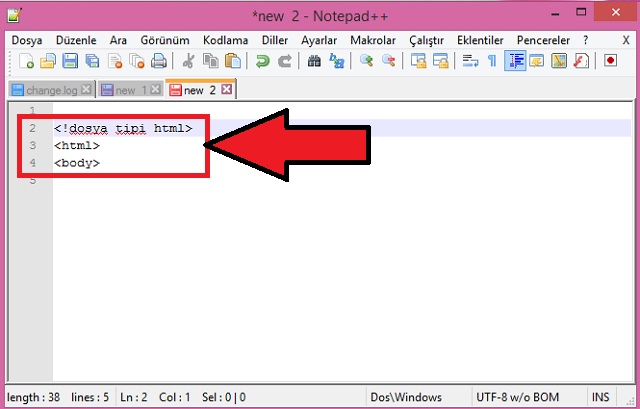Open the Dosya menu
The image size is (640, 409).
click(x=27, y=40)
